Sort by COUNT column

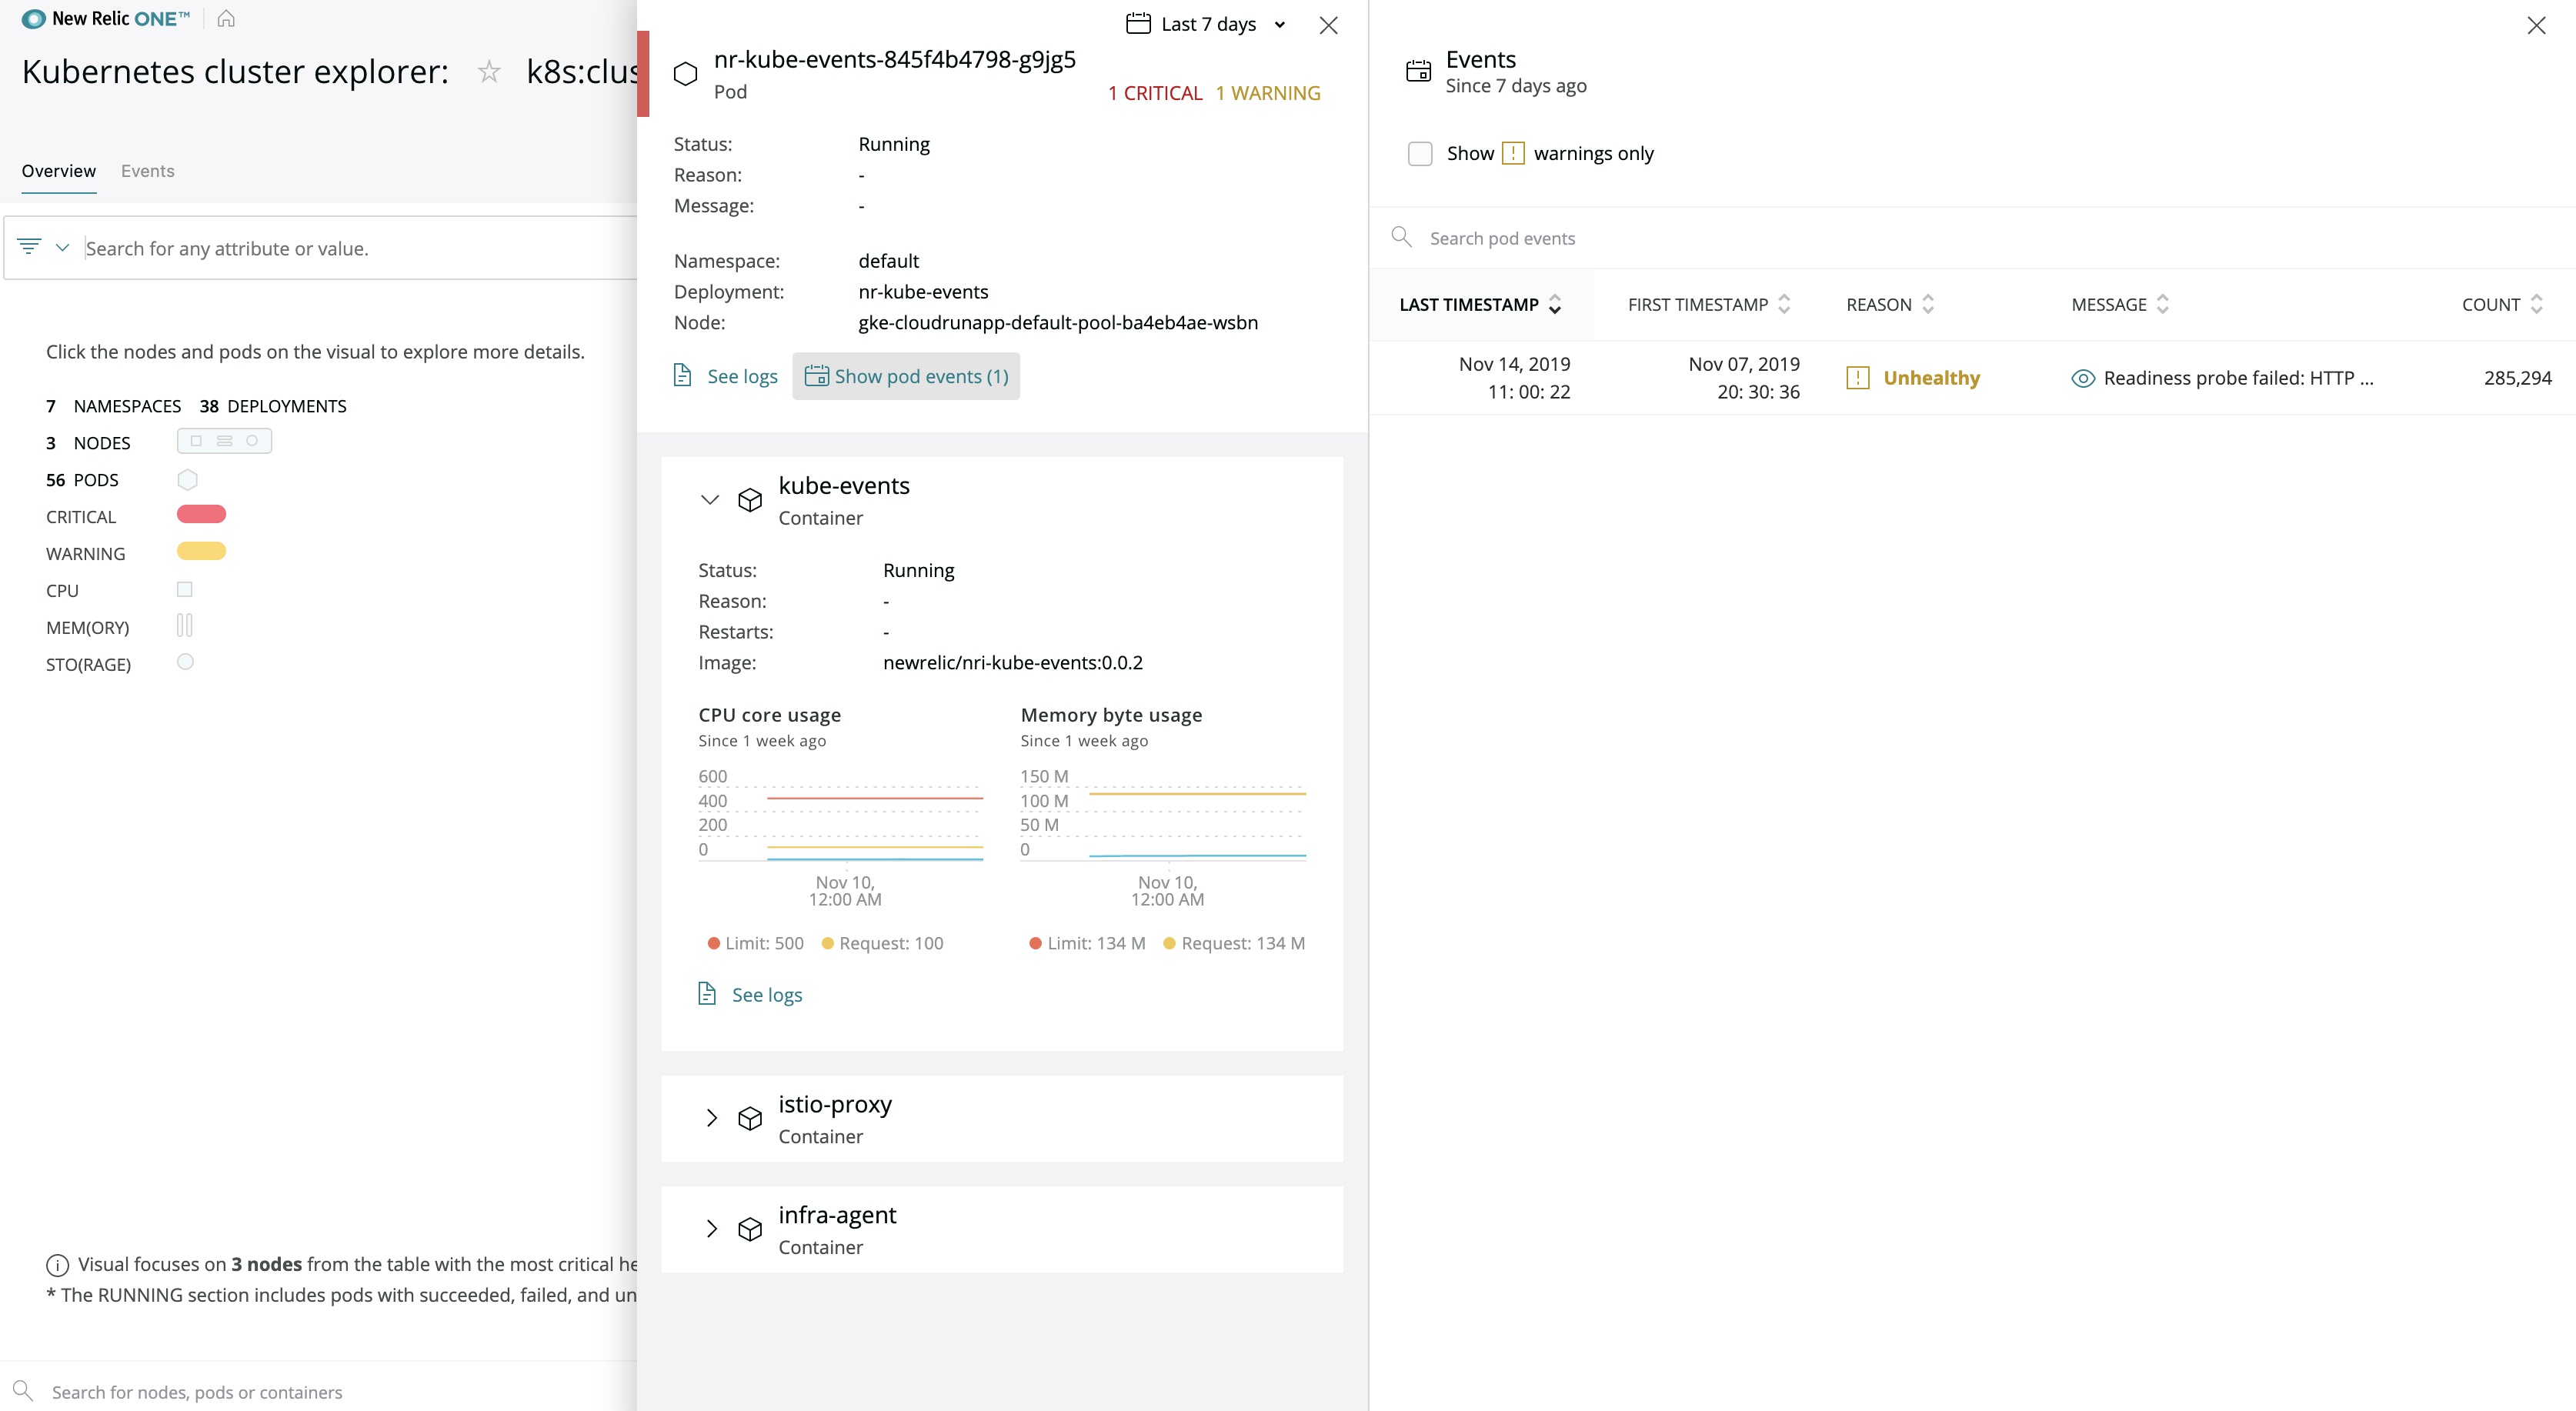(2502, 305)
